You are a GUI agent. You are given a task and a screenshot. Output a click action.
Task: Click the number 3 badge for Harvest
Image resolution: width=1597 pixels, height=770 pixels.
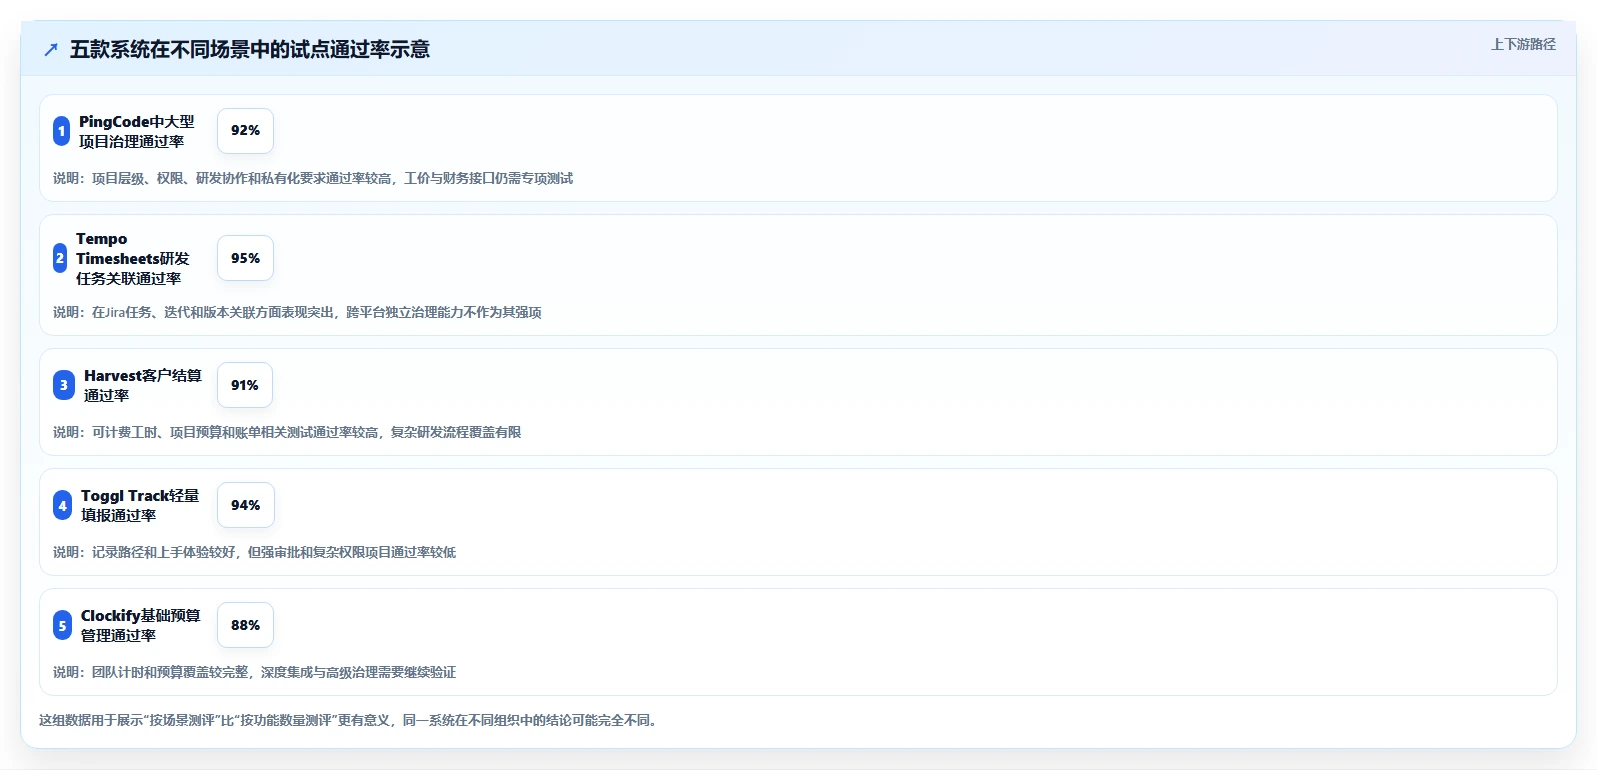click(x=64, y=385)
